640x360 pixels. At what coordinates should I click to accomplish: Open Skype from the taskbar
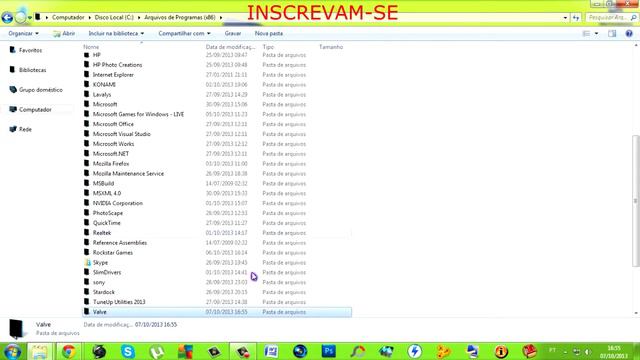click(127, 351)
